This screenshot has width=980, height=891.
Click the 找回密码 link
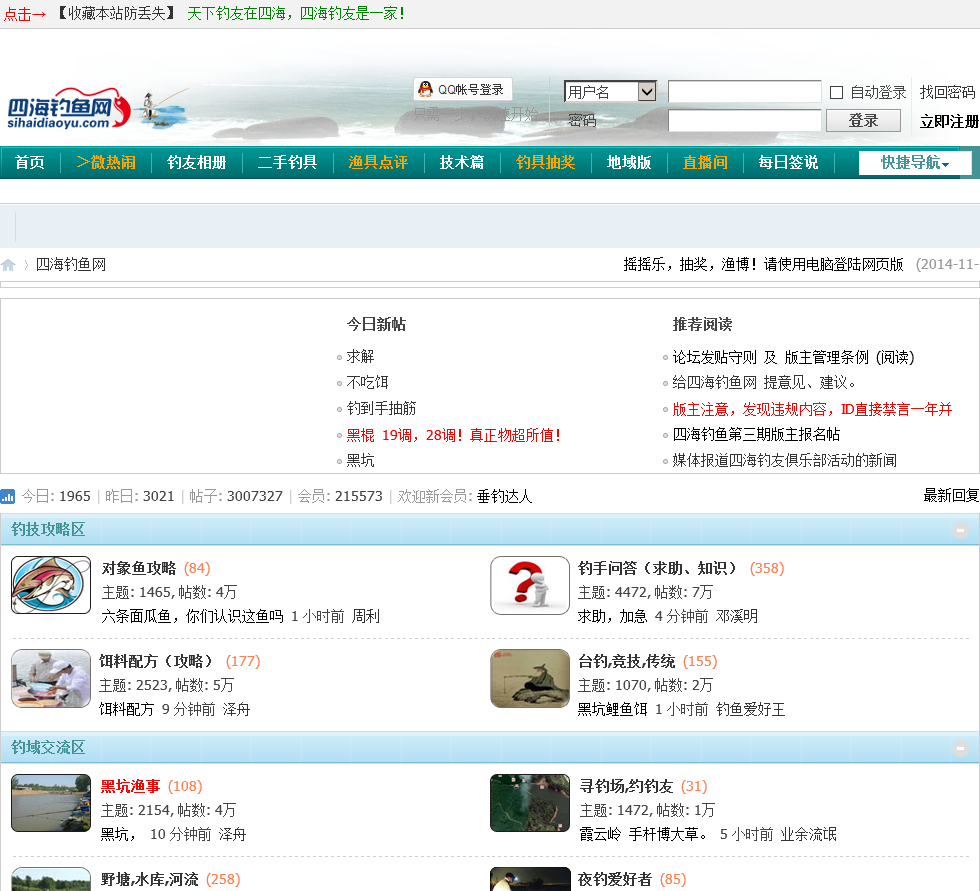[947, 92]
